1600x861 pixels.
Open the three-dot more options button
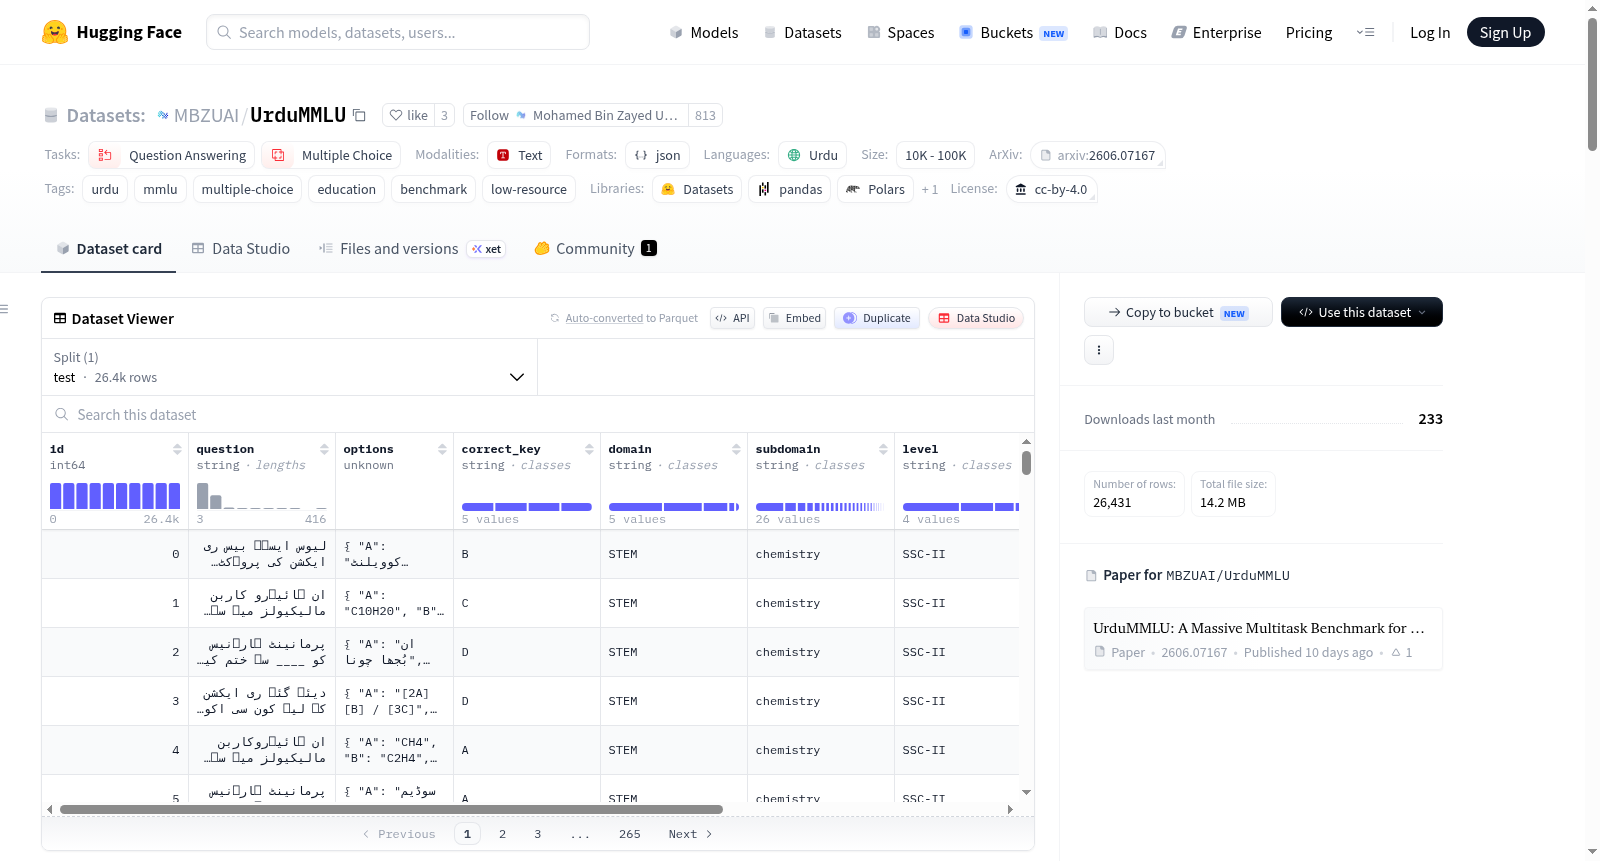point(1099,350)
